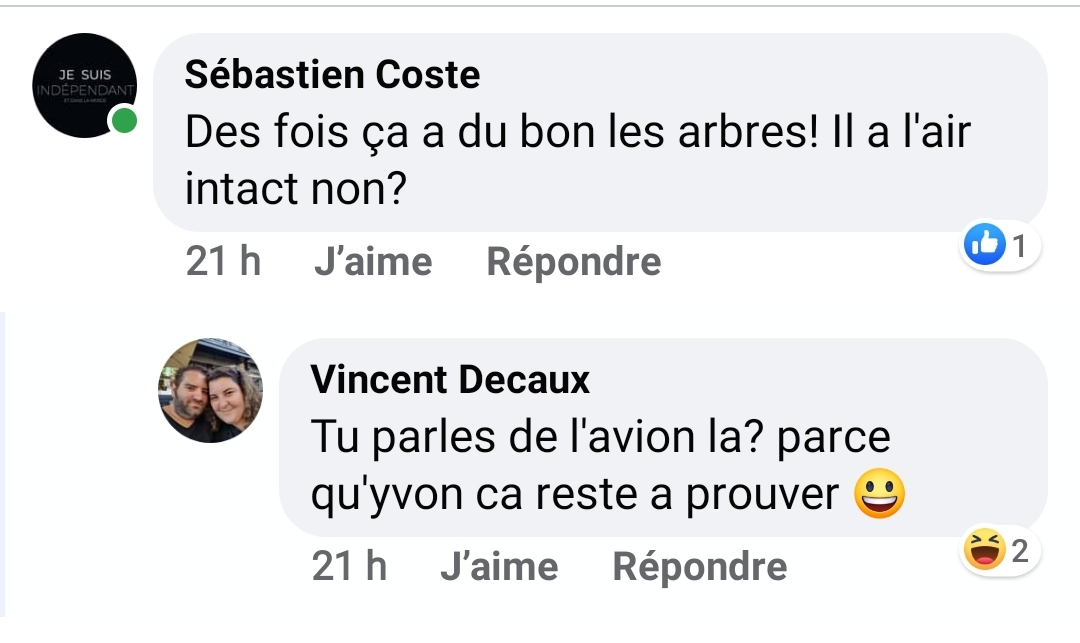1080x643 pixels.
Task: Open Vincent Decaux's profile photo
Action: coord(210,390)
